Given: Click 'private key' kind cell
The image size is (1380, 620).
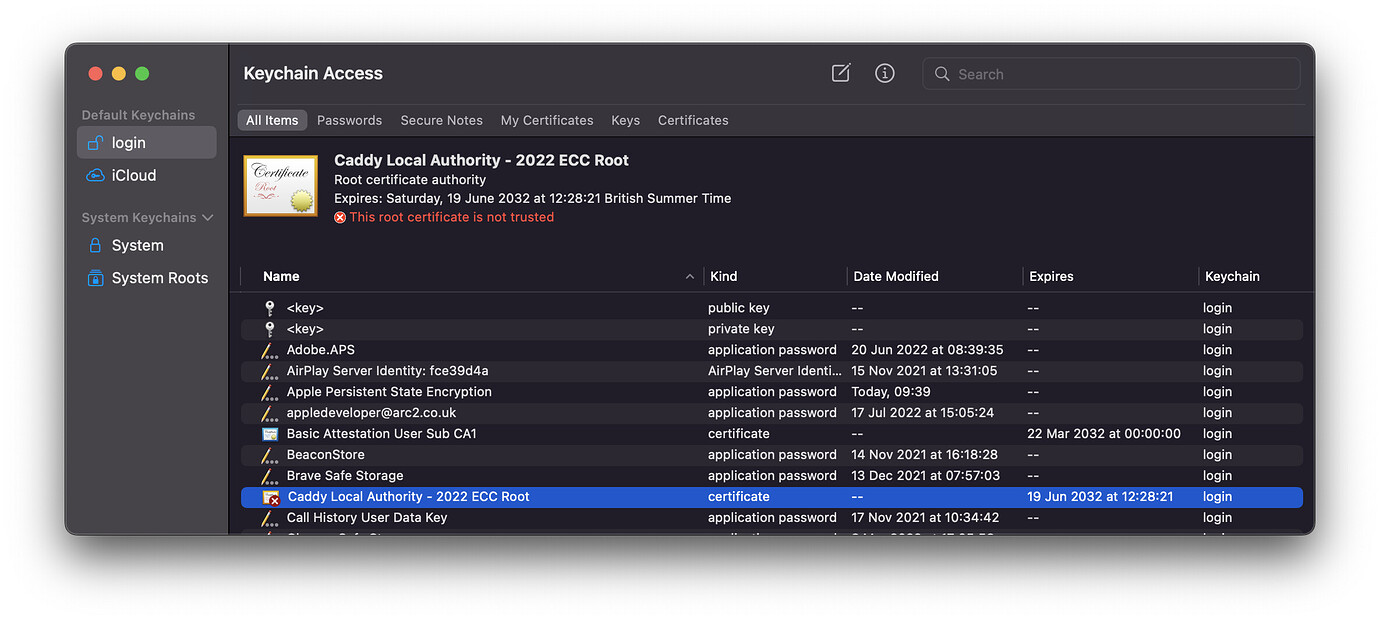Looking at the screenshot, I should [x=741, y=329].
